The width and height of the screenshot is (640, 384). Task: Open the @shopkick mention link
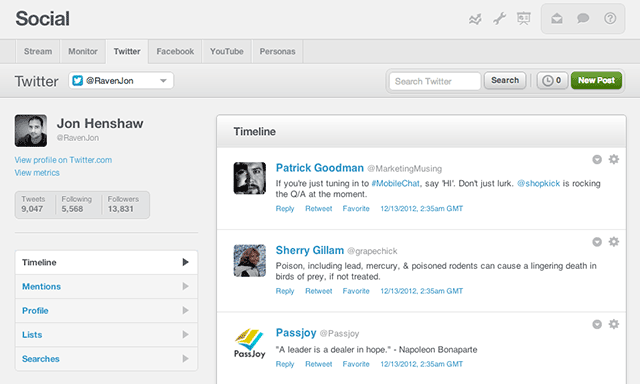point(538,184)
